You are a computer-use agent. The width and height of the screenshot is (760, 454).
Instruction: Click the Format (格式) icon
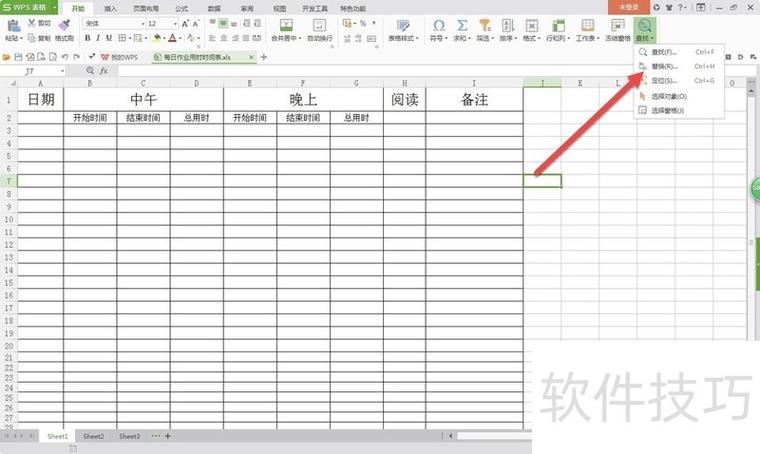click(532, 25)
